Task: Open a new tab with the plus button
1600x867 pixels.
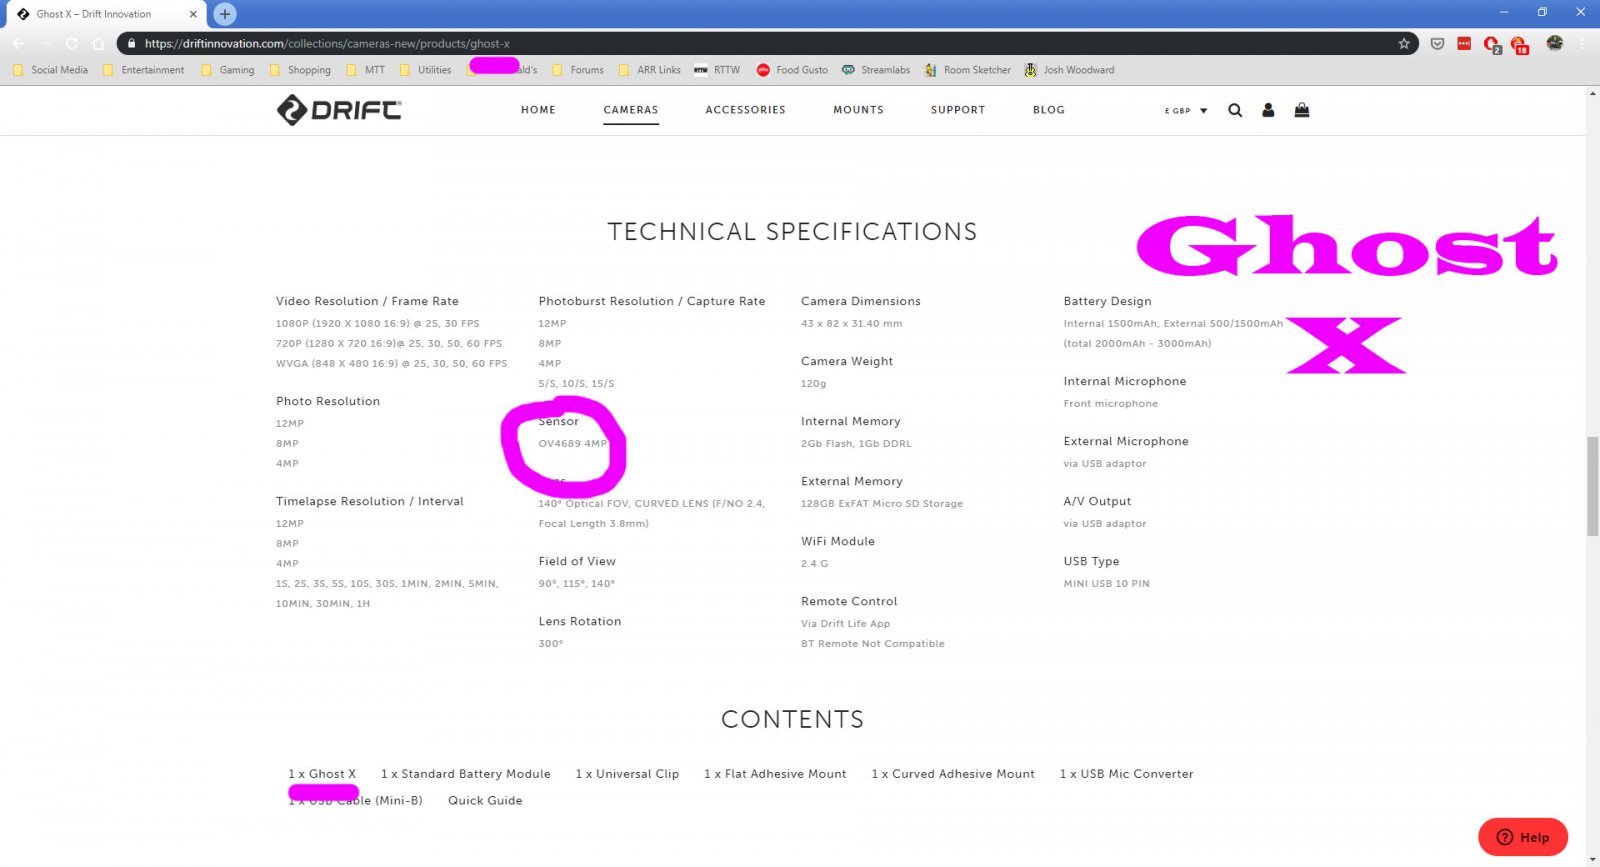Action: click(x=225, y=14)
